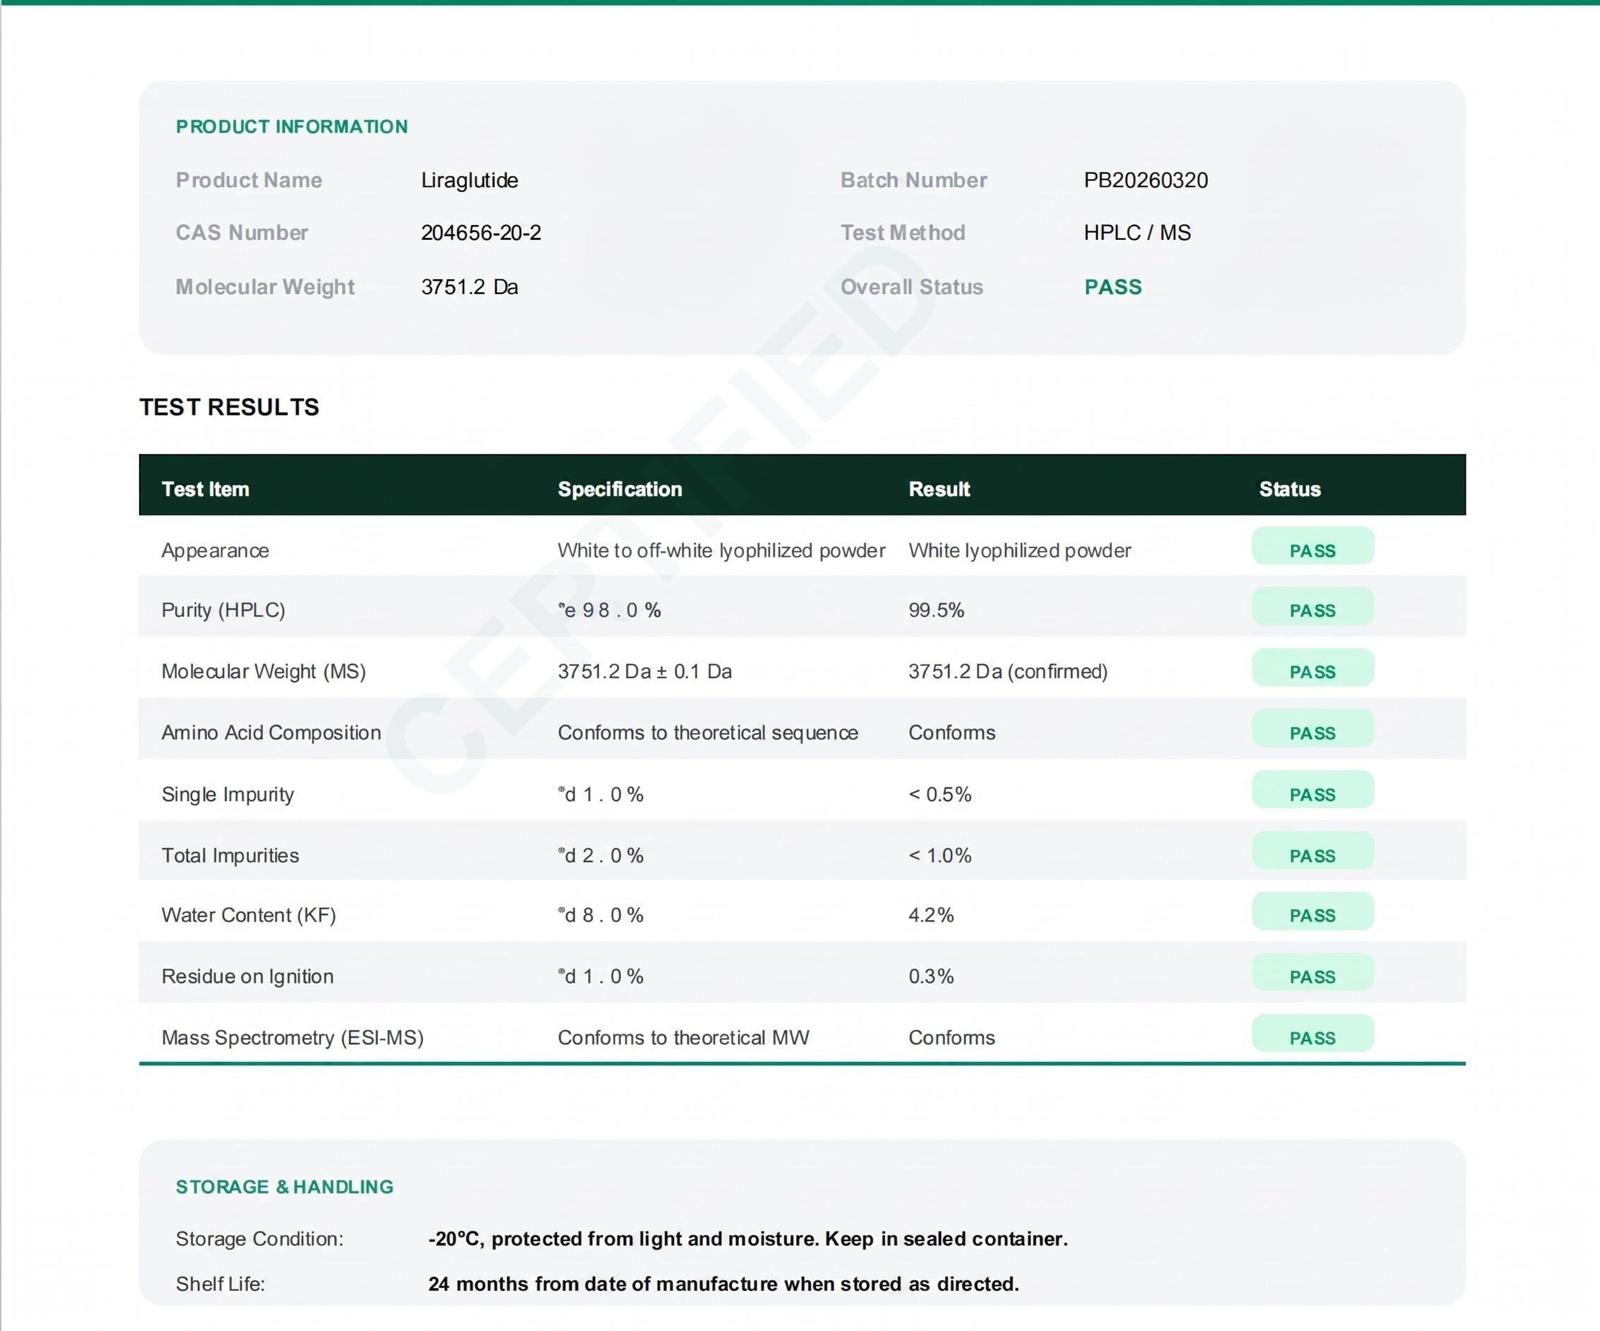
Task: Select the Appearance test item cell
Action: [215, 550]
